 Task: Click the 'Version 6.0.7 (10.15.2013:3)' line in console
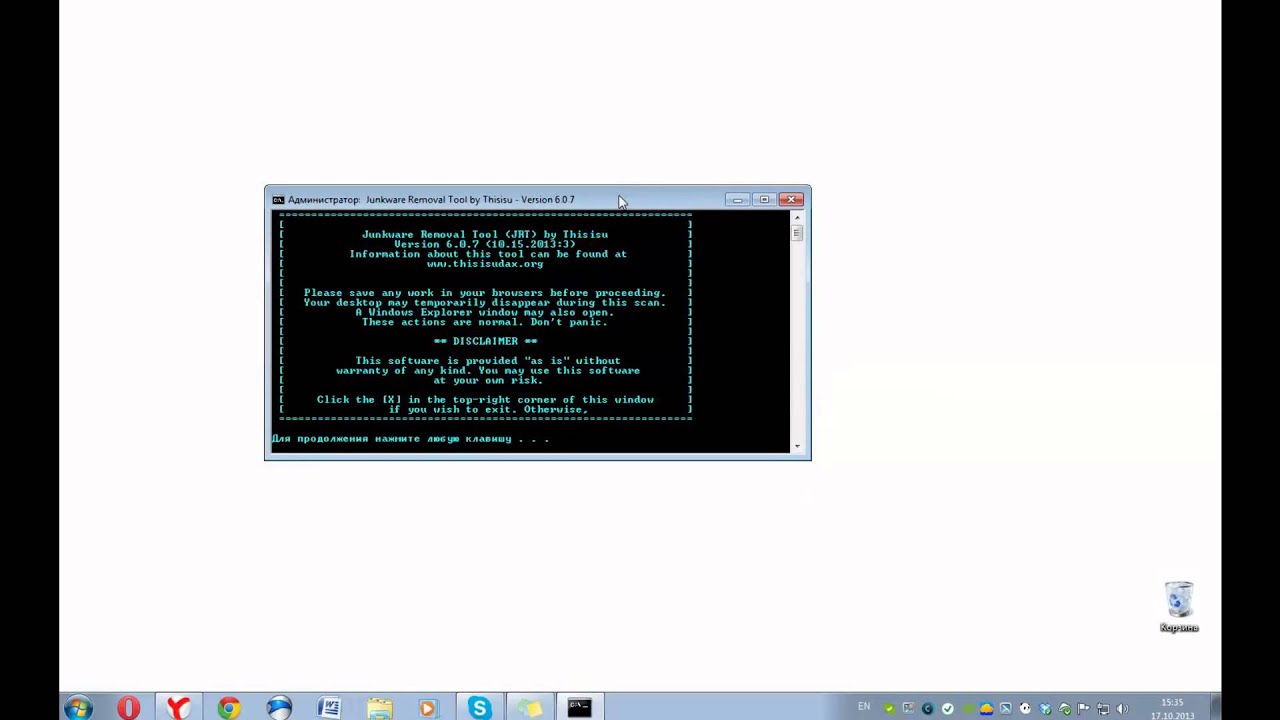(x=485, y=244)
